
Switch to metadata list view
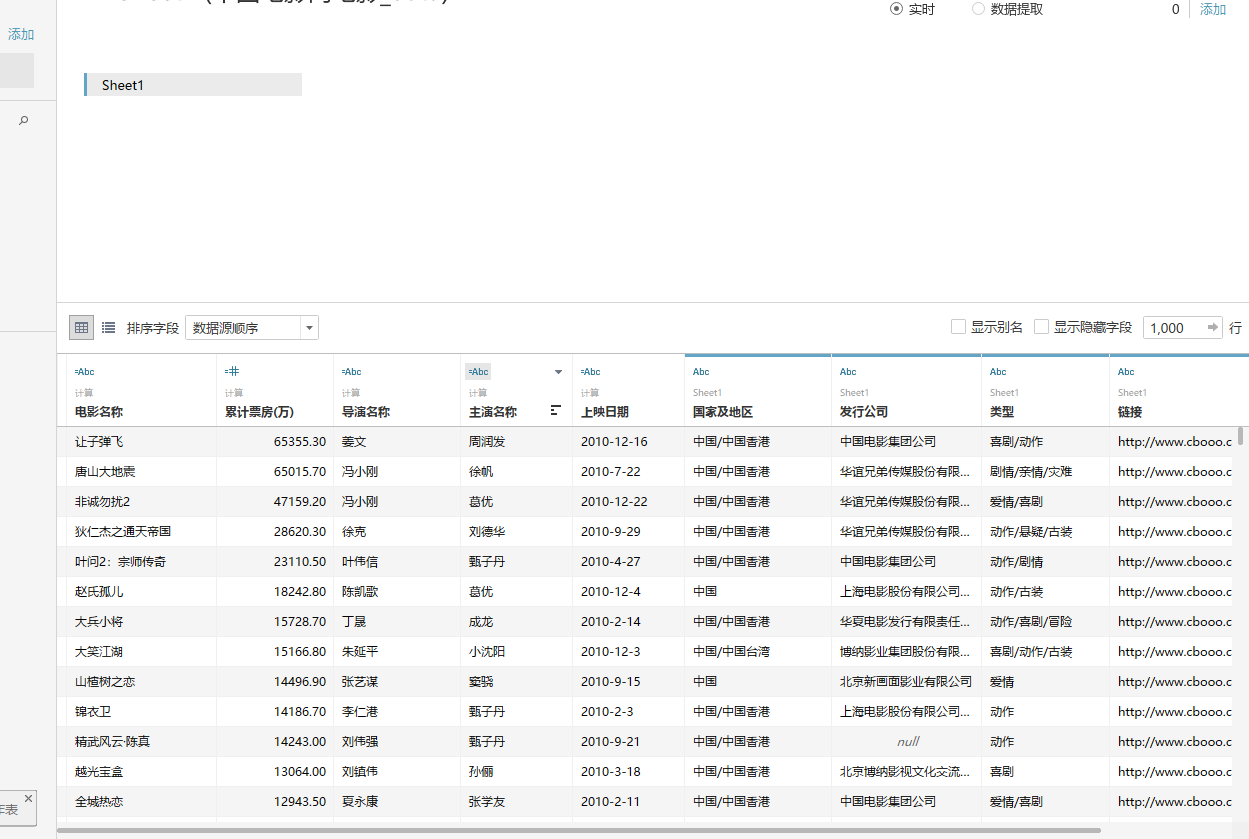tap(108, 327)
